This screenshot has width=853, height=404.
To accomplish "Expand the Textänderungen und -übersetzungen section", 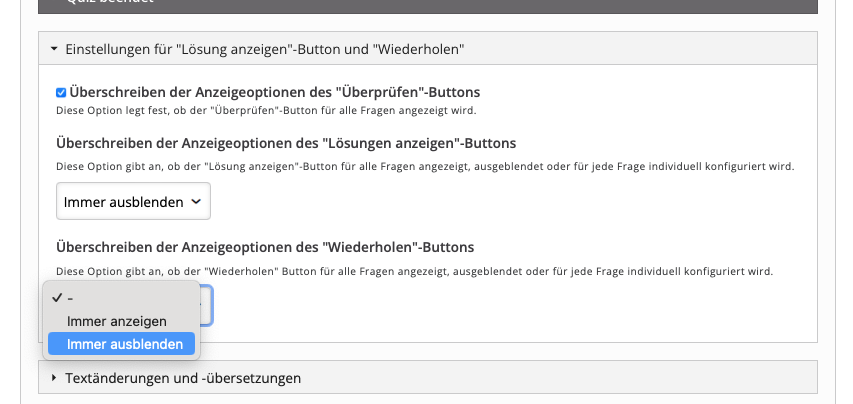I will [x=183, y=378].
